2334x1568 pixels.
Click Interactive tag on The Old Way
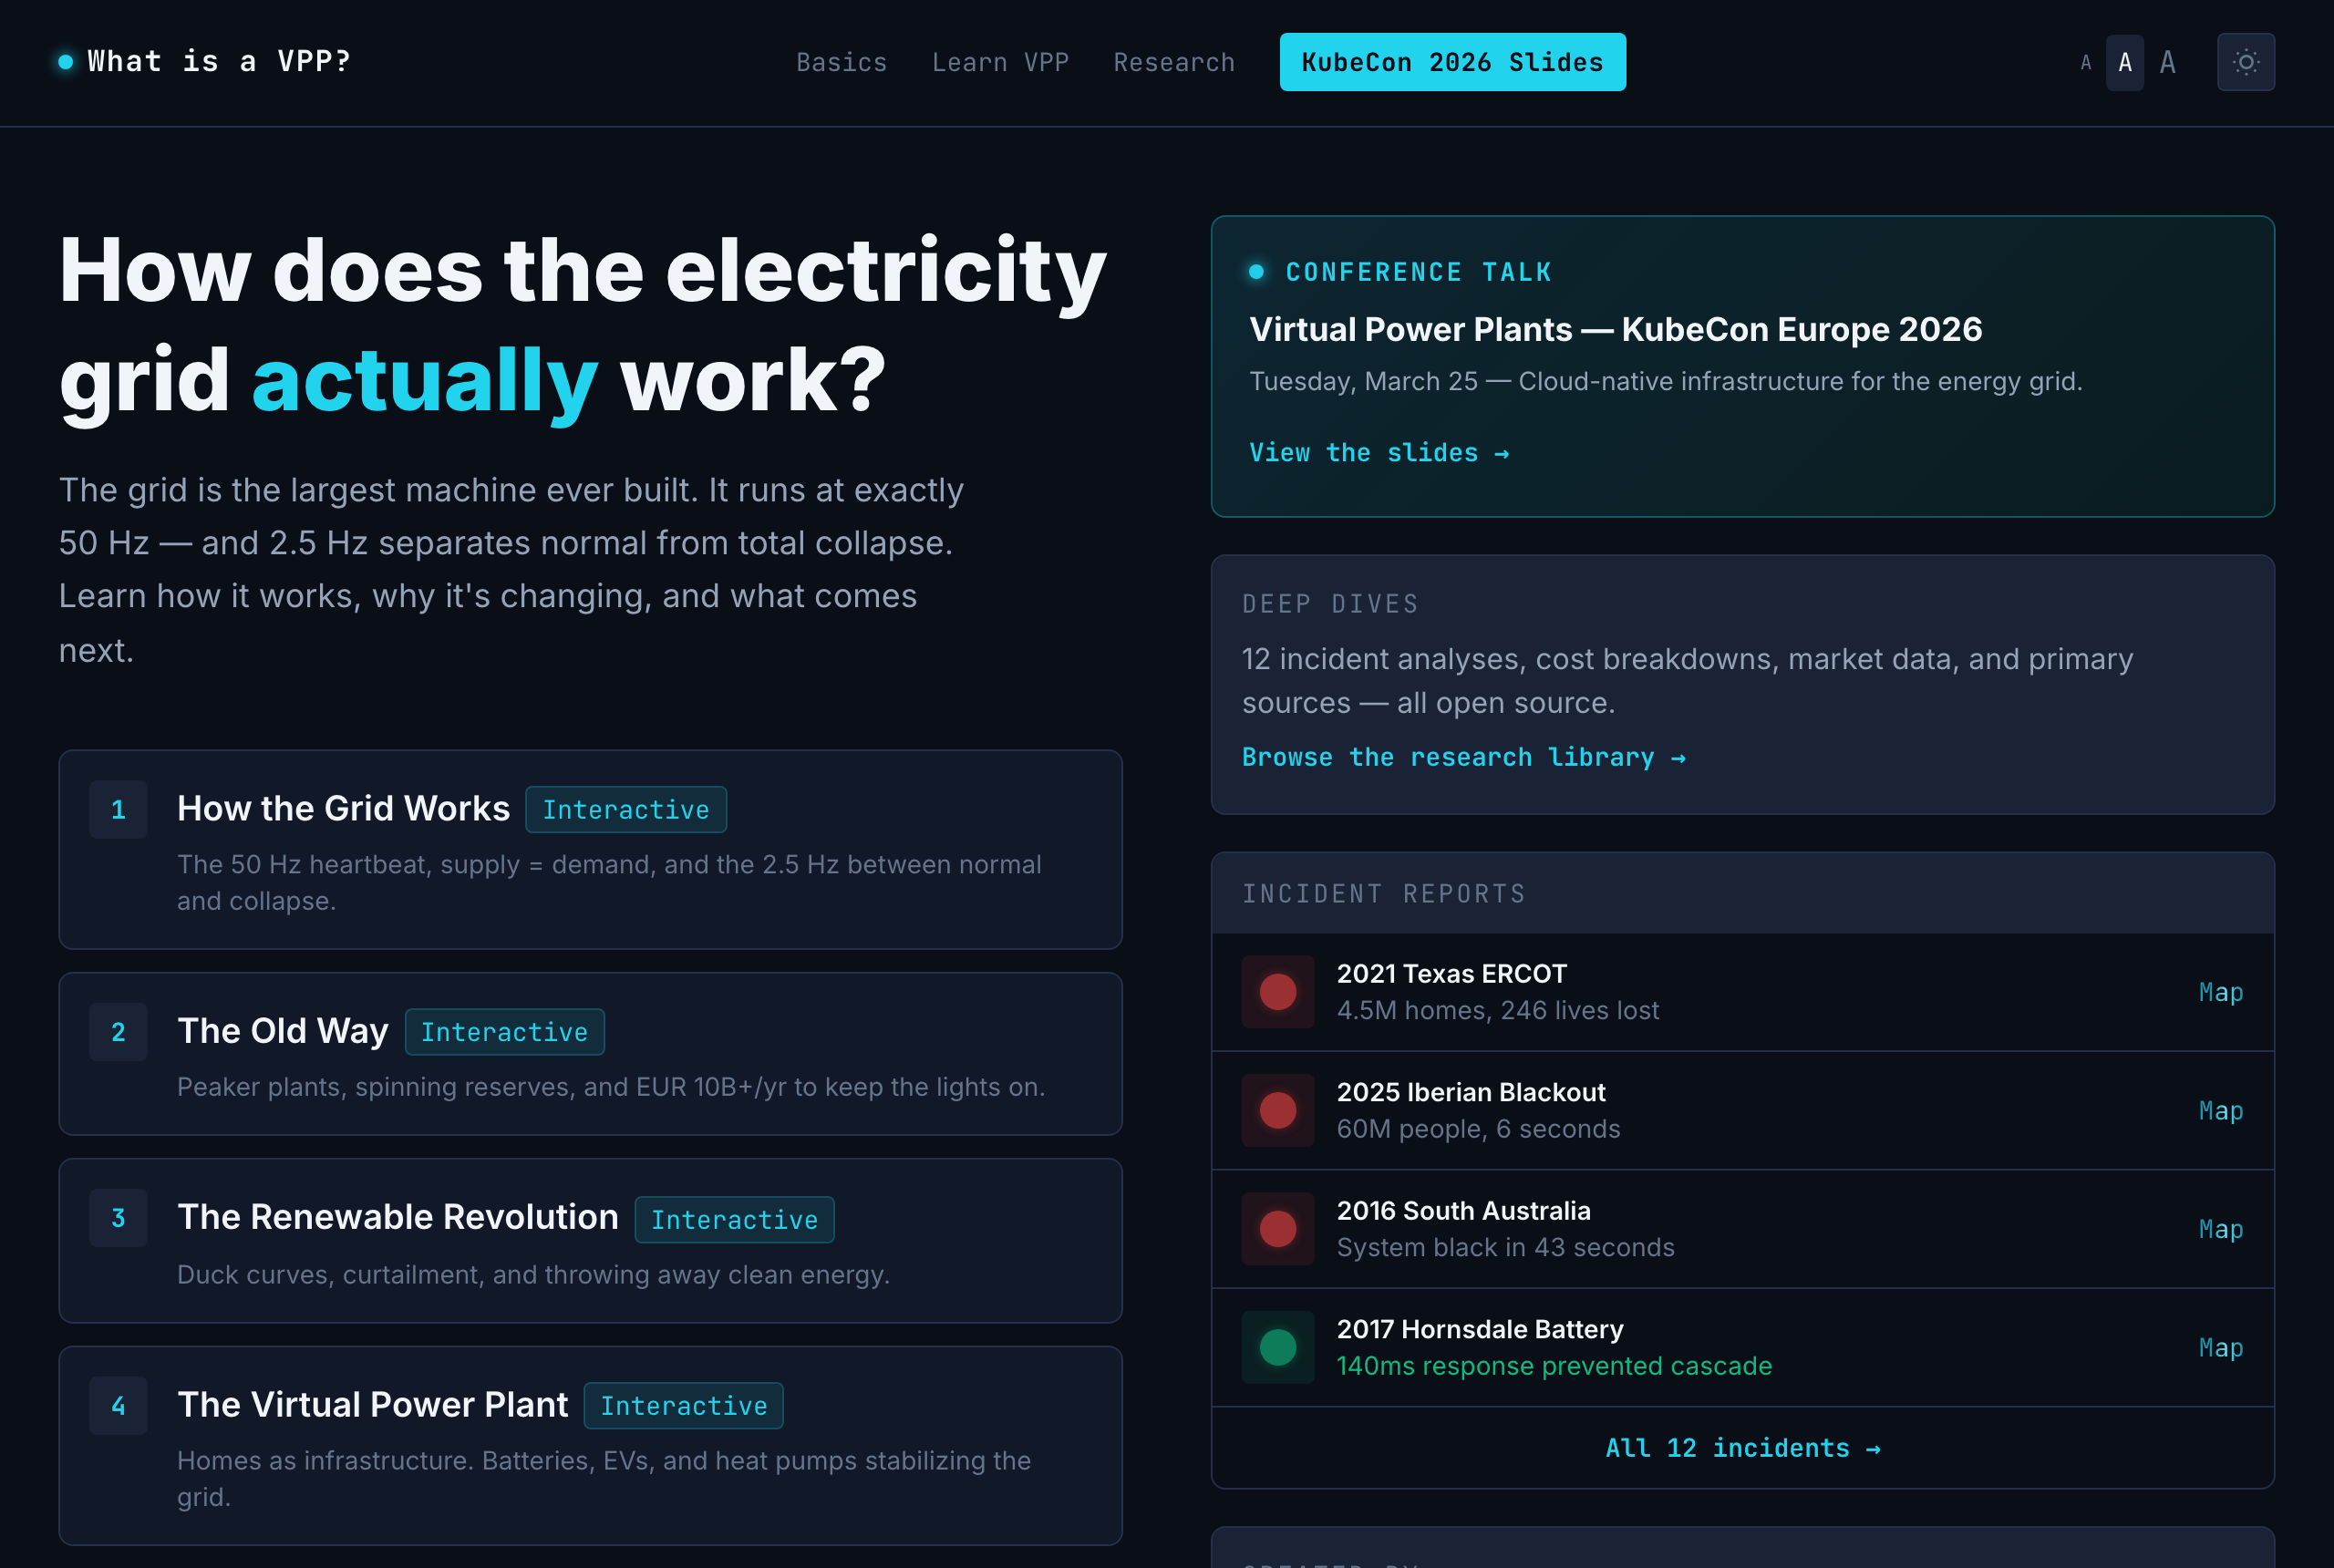tap(504, 1032)
